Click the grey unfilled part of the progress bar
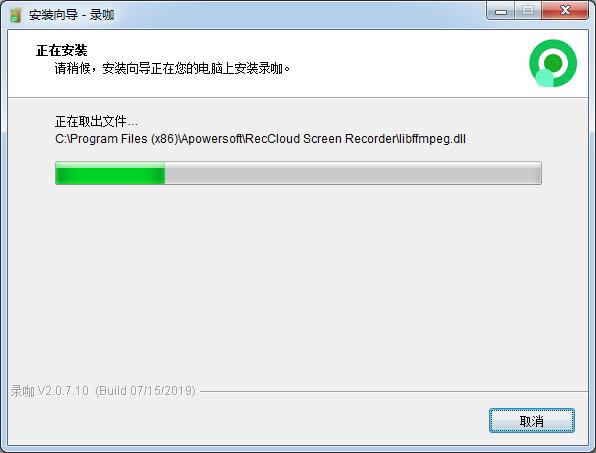Image resolution: width=596 pixels, height=453 pixels. pos(353,173)
